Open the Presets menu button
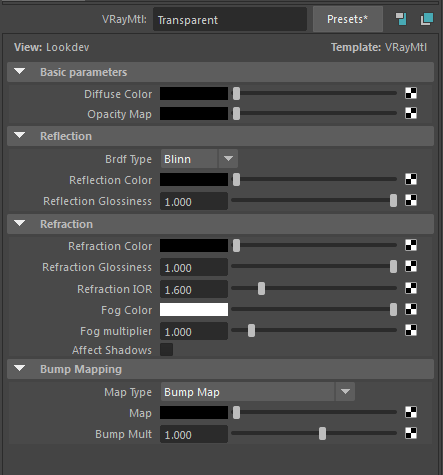The height and width of the screenshot is (475, 443). coord(347,19)
